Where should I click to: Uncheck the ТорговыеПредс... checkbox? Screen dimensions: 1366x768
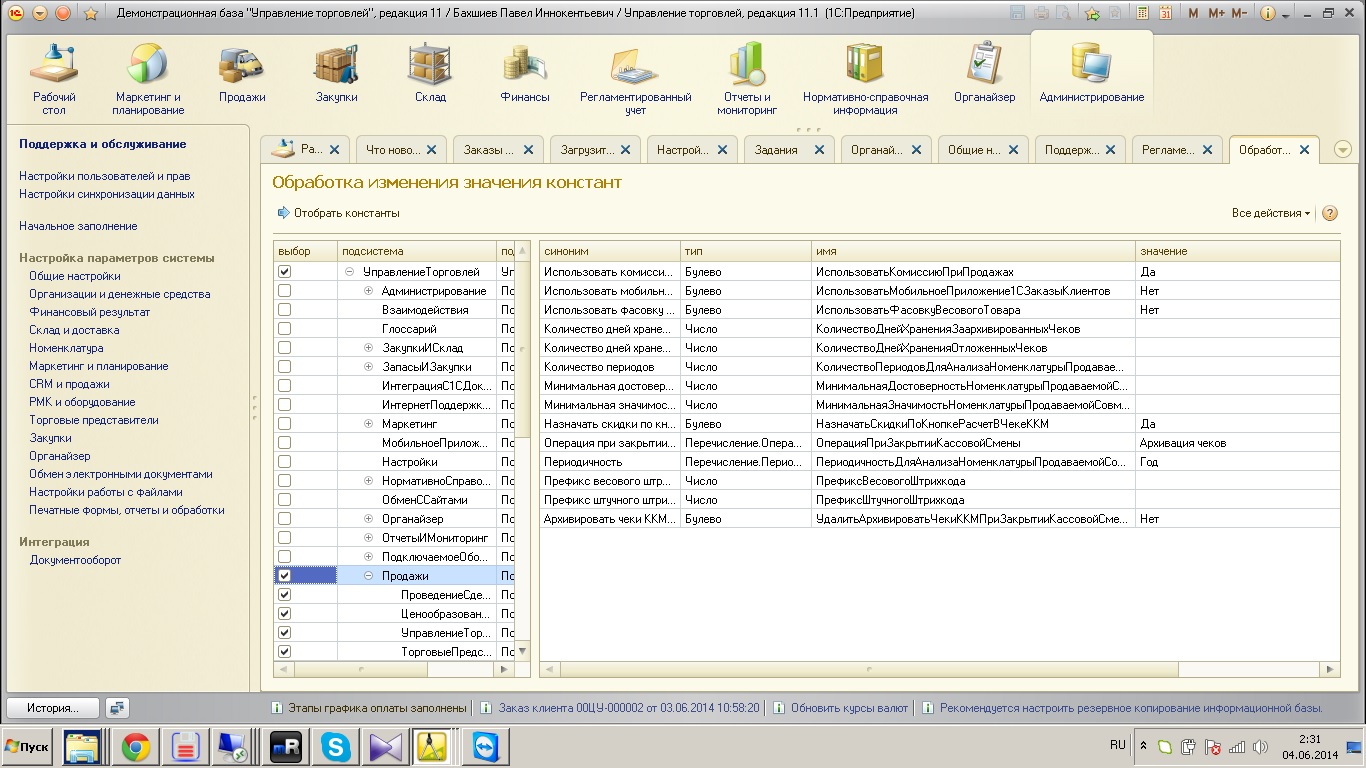[x=285, y=652]
